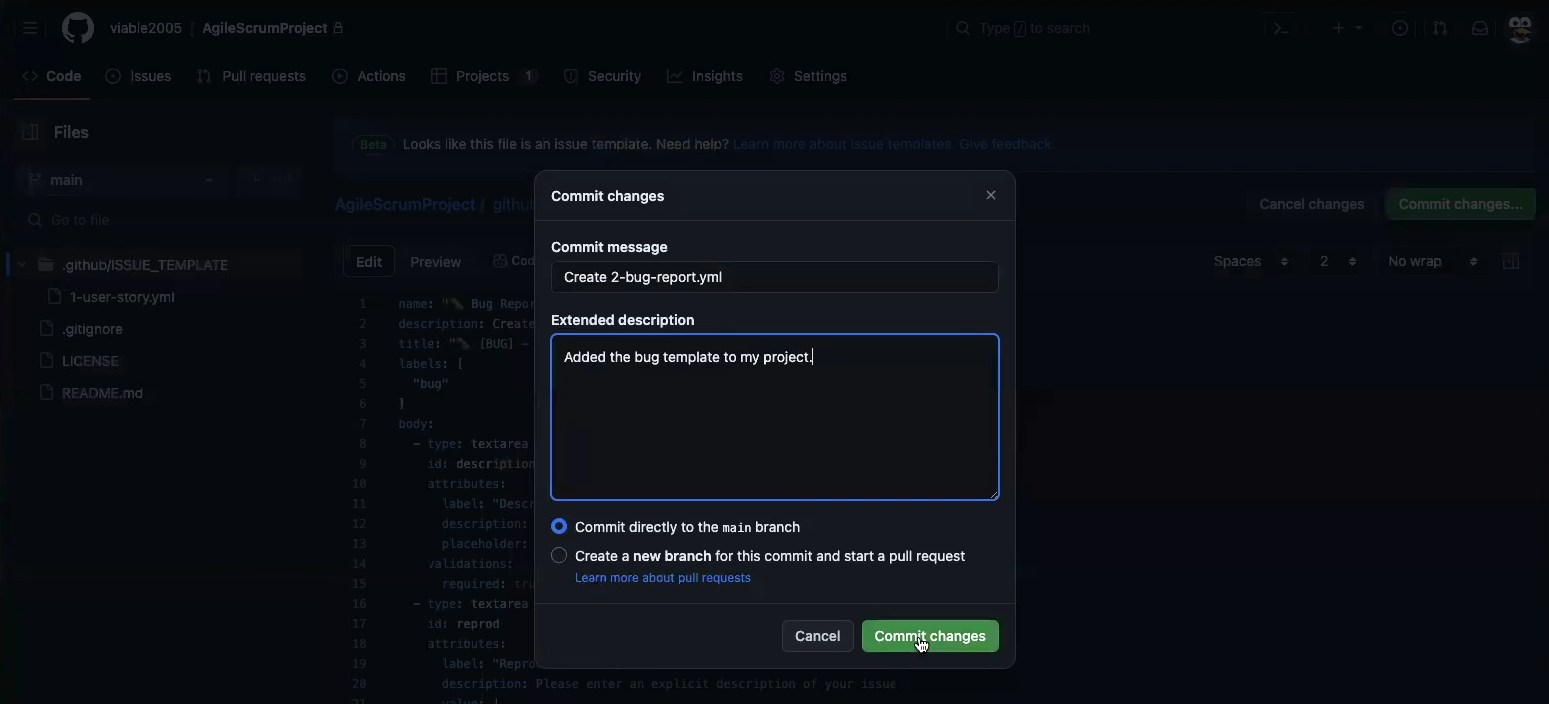Click the pull requests icon in the header

point(1440,28)
